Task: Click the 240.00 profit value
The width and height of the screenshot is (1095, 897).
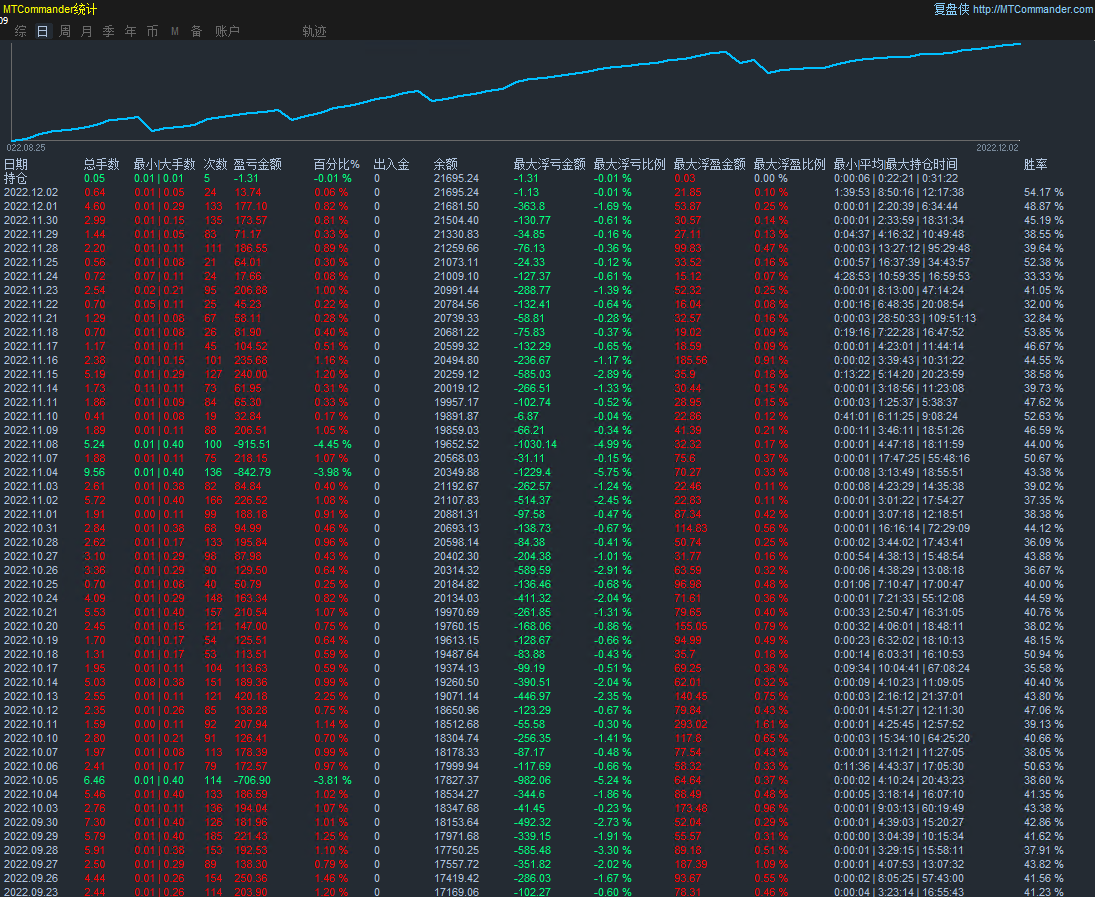Action: click(x=251, y=374)
